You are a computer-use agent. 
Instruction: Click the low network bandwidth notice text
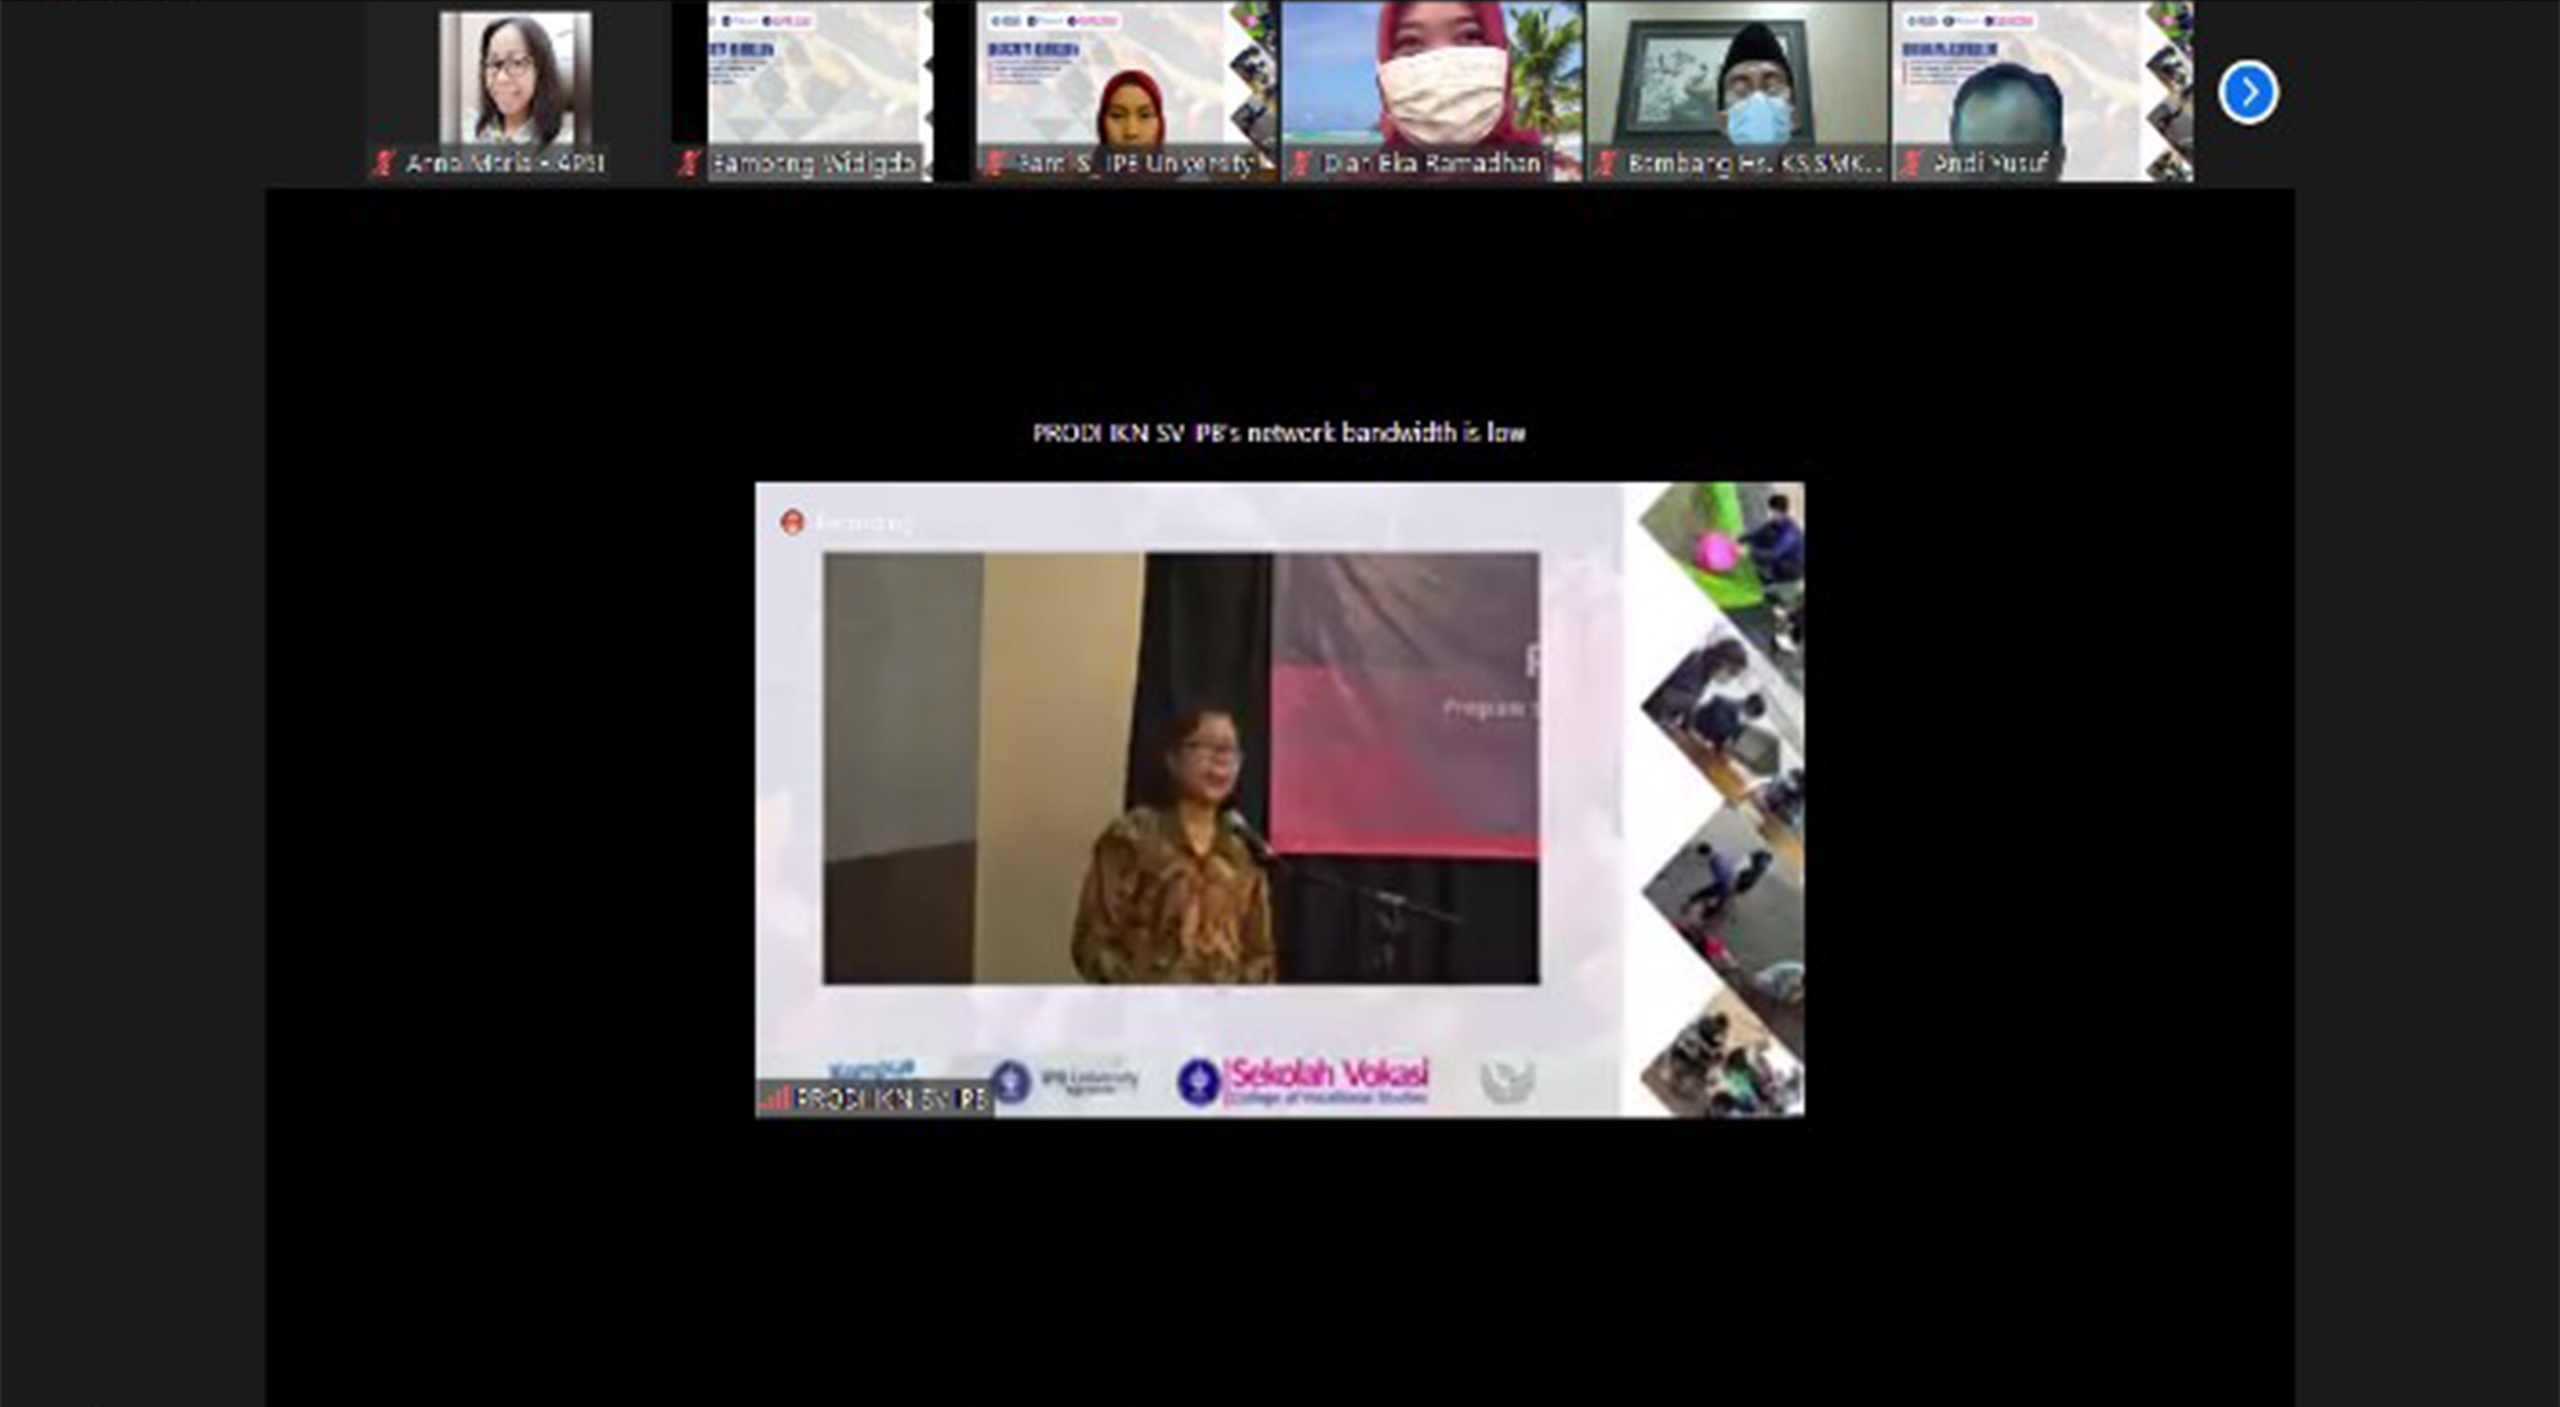[x=1279, y=433]
